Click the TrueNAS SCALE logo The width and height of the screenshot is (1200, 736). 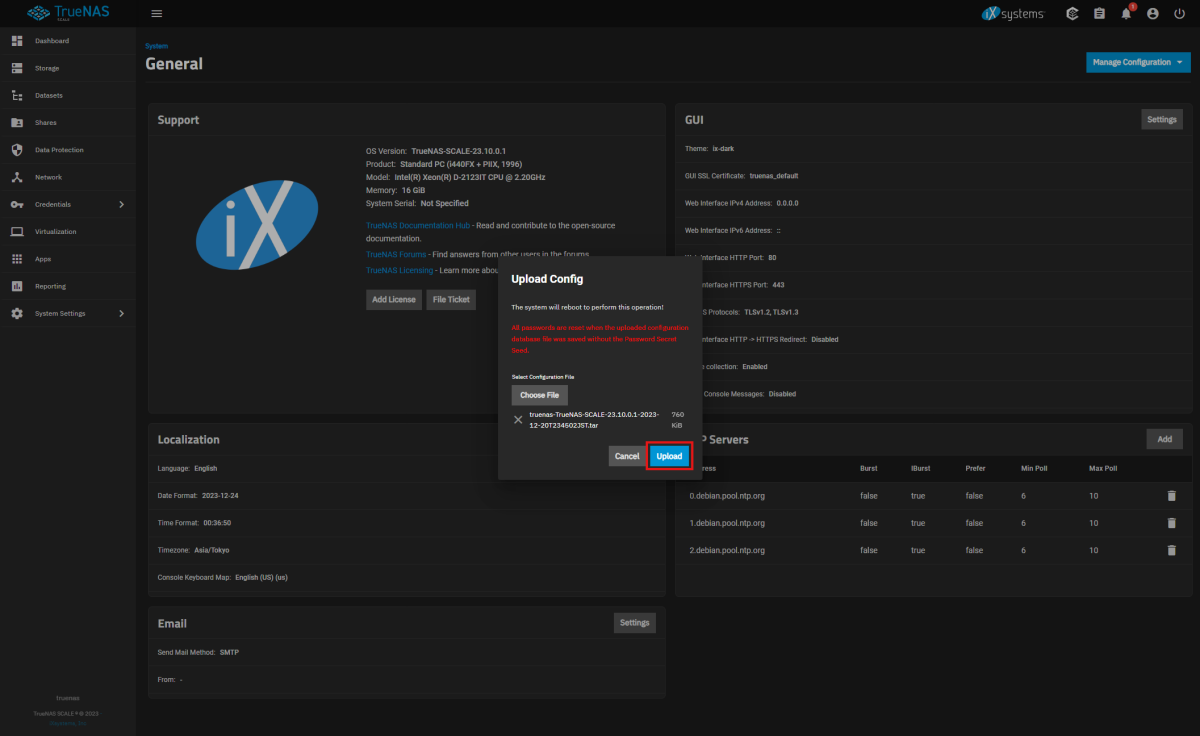(x=66, y=14)
